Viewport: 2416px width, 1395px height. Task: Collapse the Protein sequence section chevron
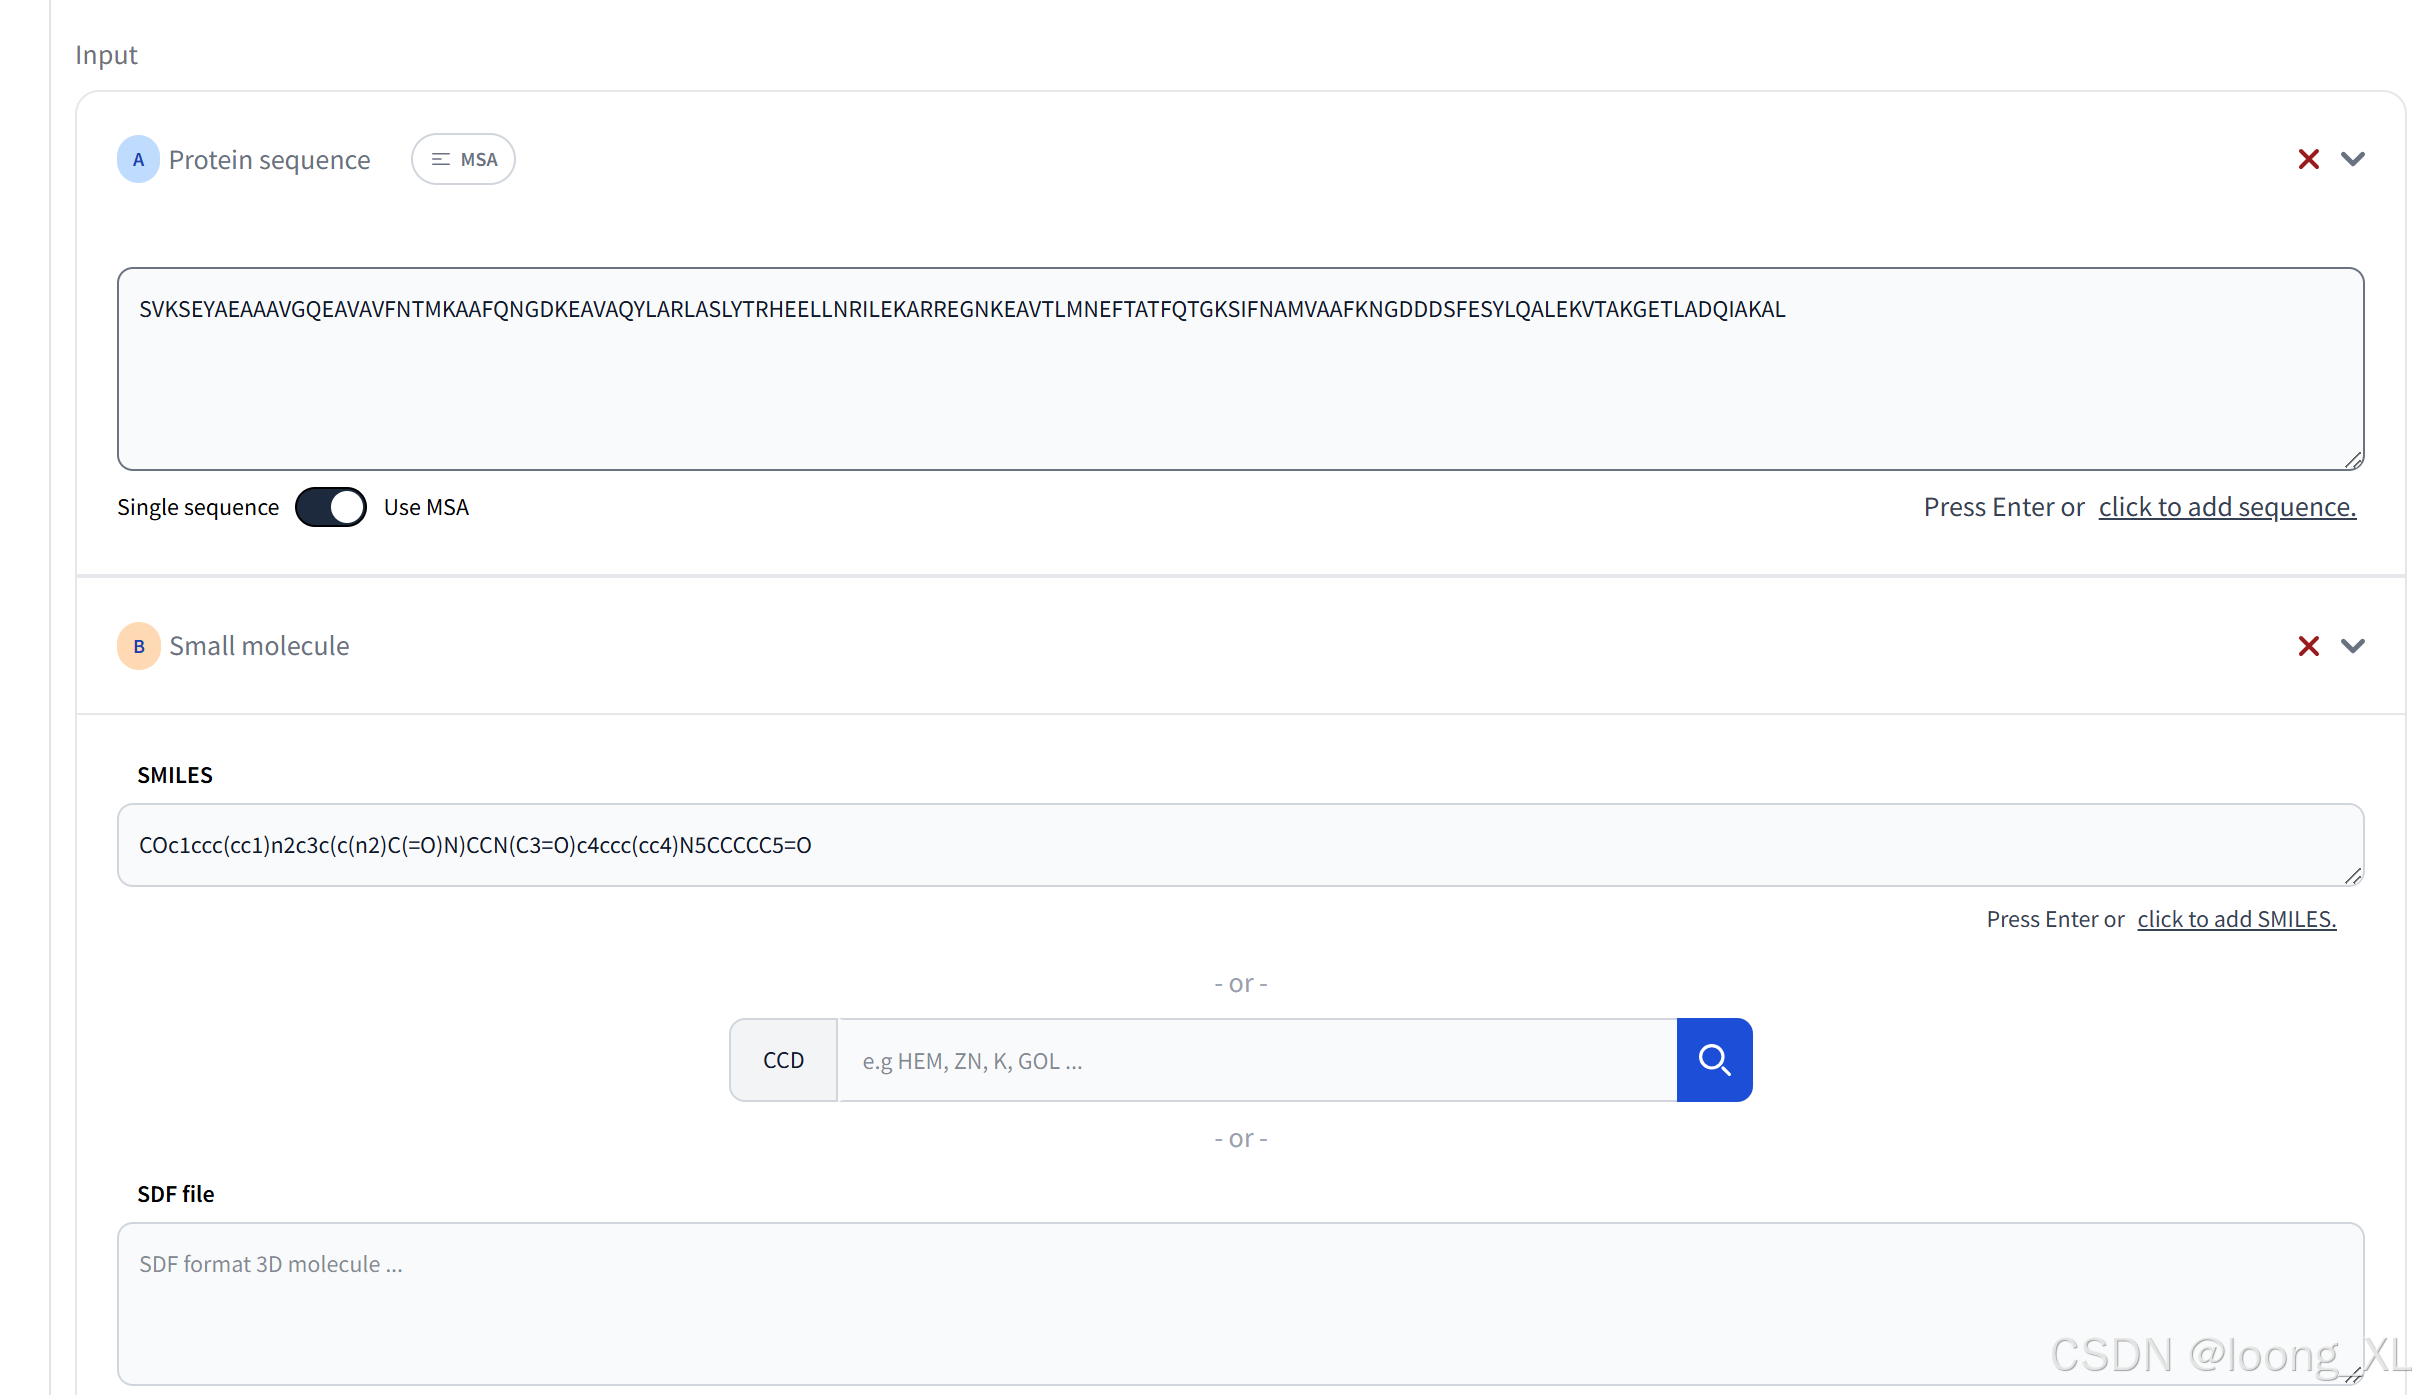click(2353, 159)
